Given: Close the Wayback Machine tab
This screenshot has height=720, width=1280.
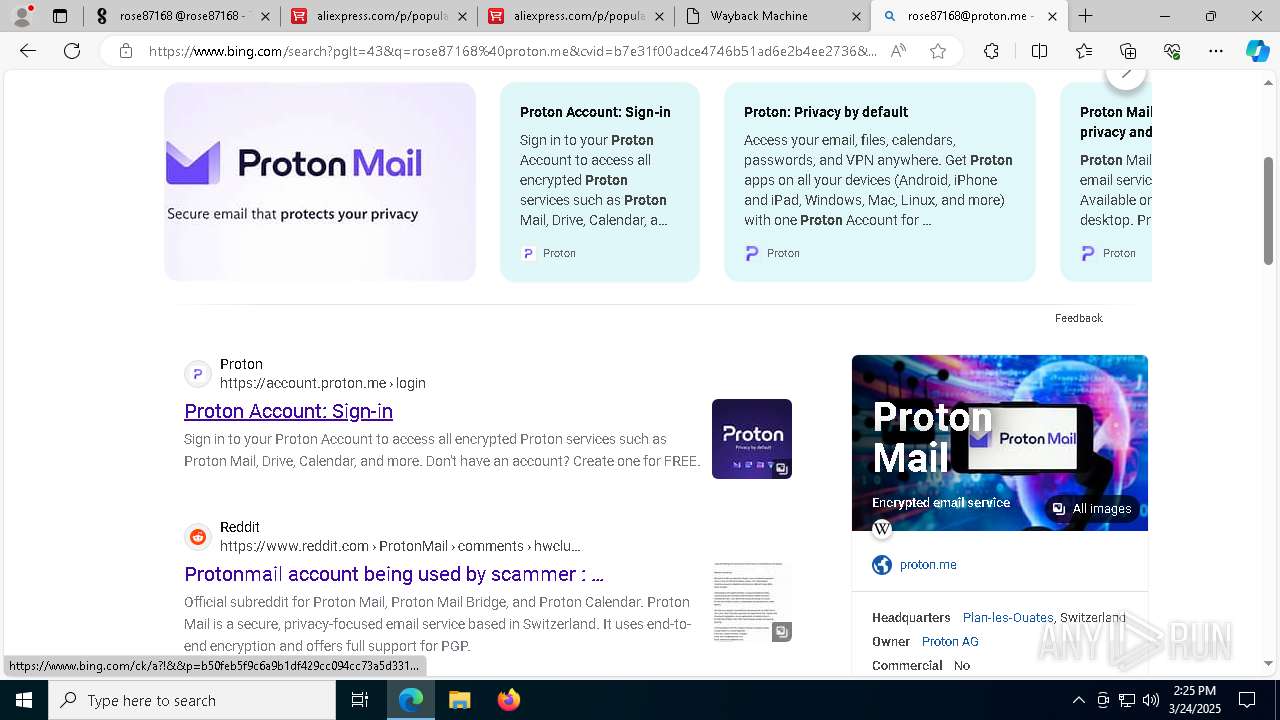Looking at the screenshot, I should [856, 16].
